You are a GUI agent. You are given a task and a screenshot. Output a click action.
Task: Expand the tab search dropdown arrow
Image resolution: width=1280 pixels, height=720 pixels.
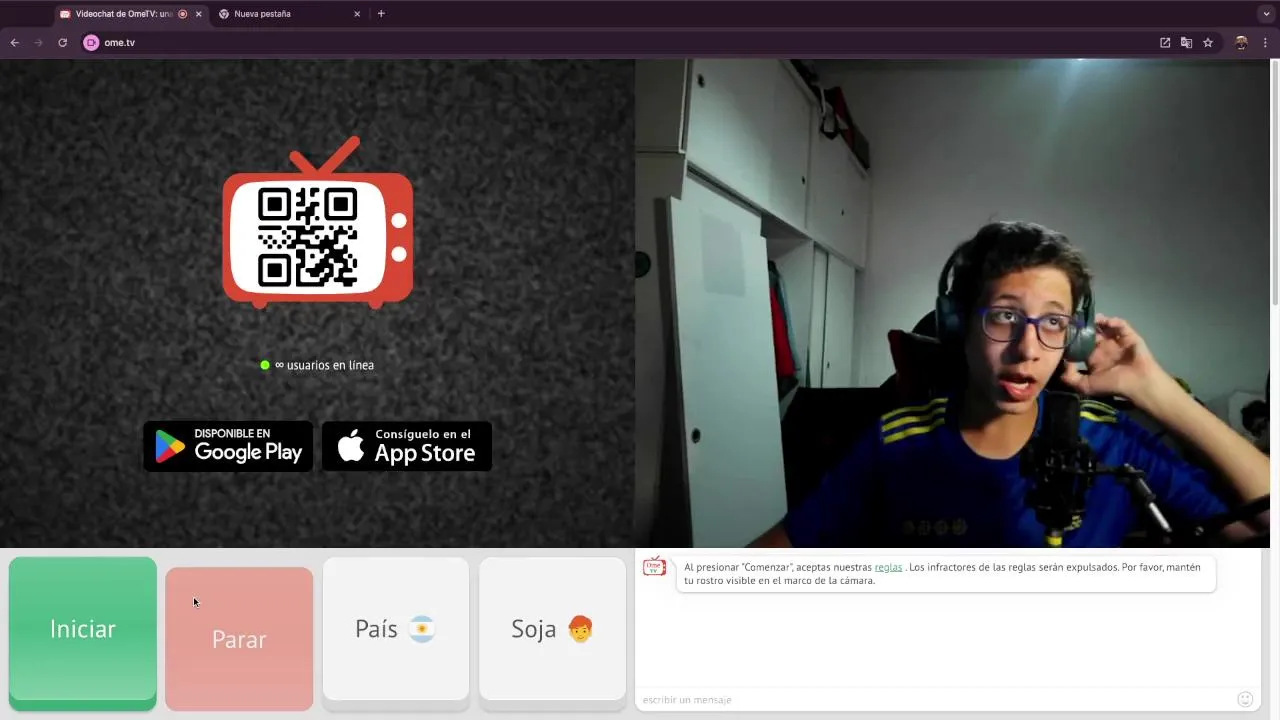tap(1267, 14)
